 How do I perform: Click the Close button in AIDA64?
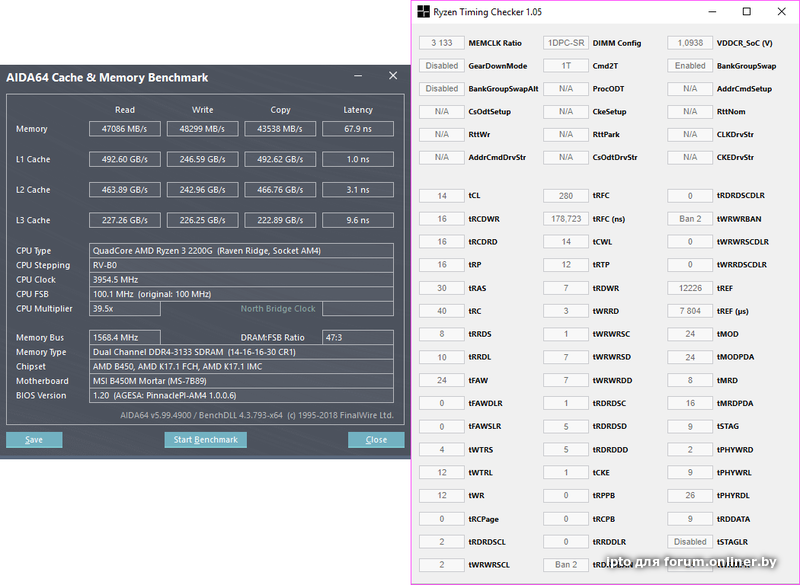(x=376, y=440)
